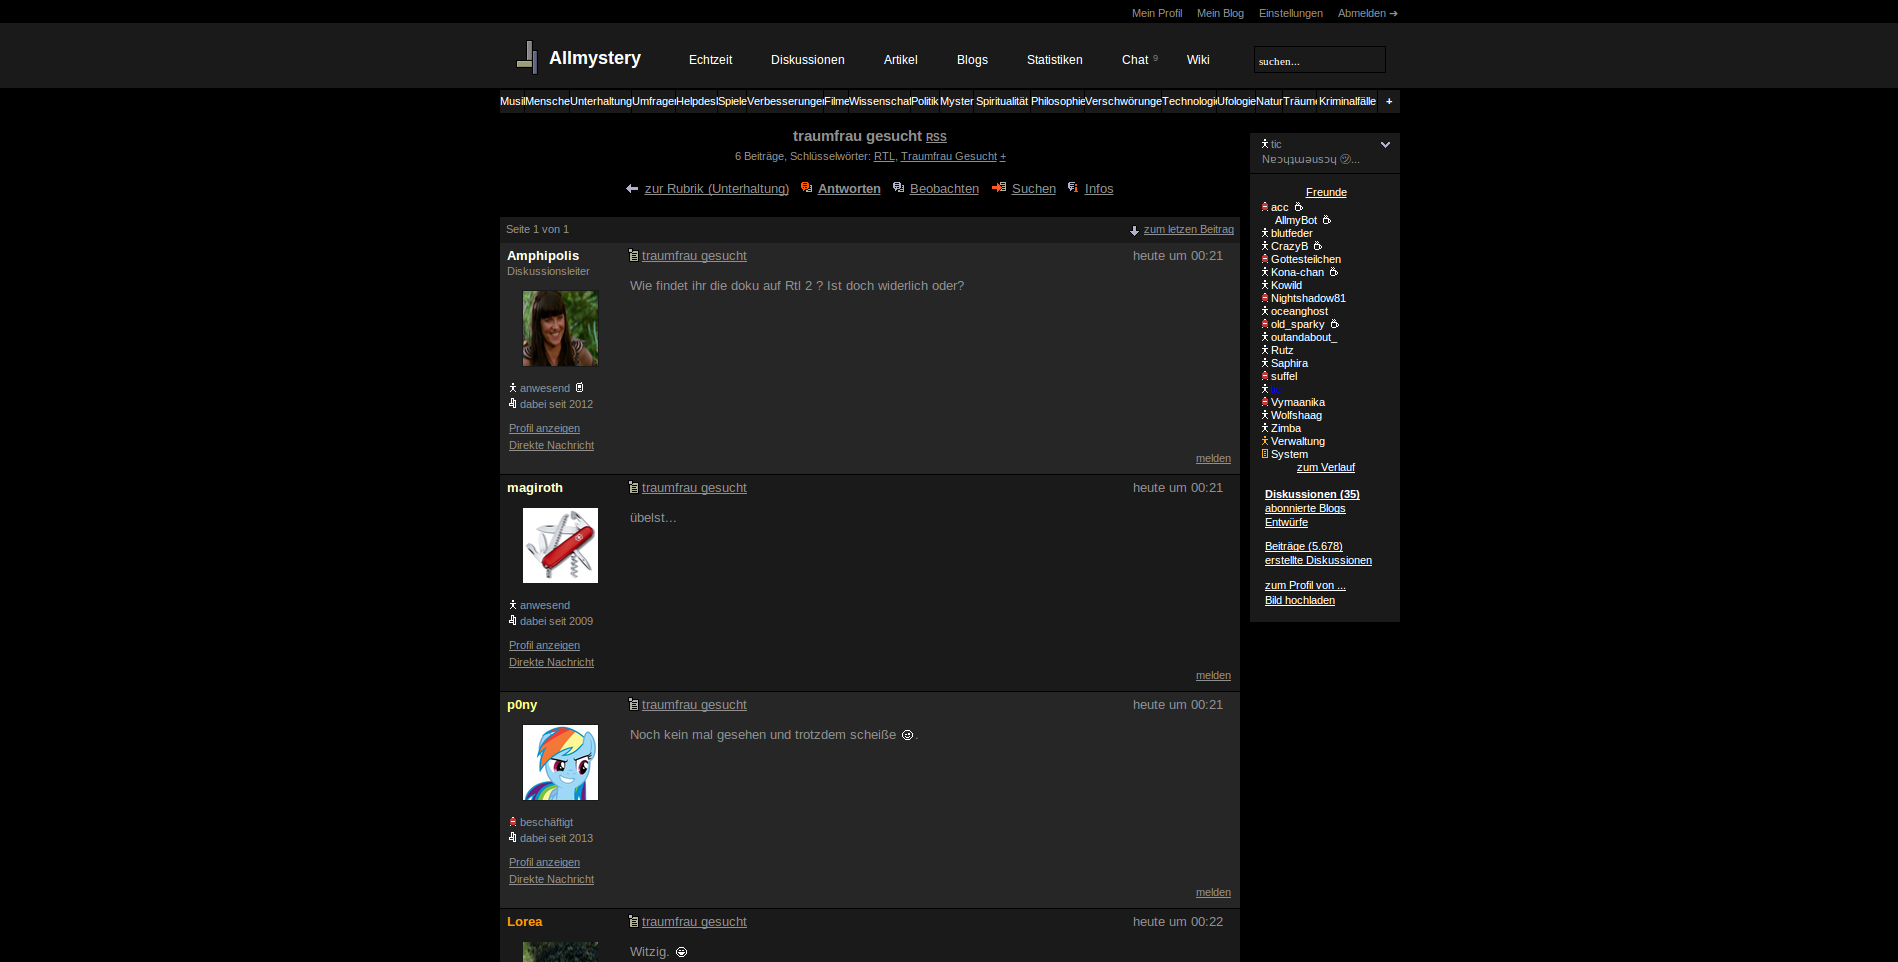Open the Statistiken menu item
This screenshot has height=962, width=1898.
pos(1054,60)
